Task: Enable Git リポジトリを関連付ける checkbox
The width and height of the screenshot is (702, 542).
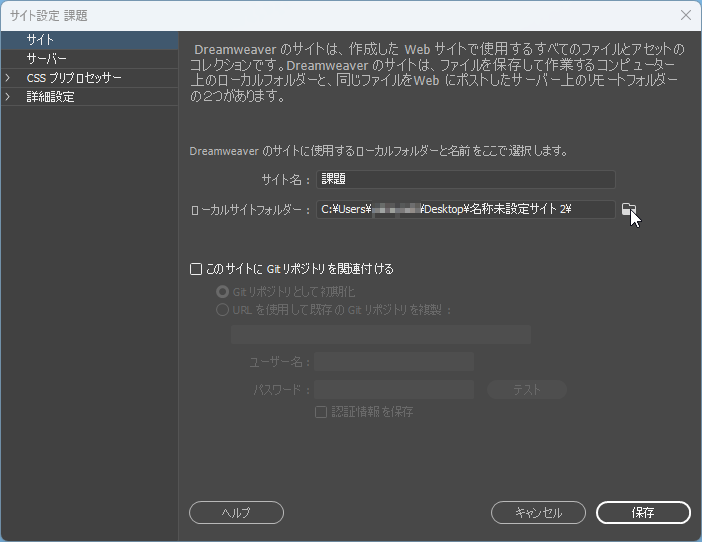Action: click(196, 269)
